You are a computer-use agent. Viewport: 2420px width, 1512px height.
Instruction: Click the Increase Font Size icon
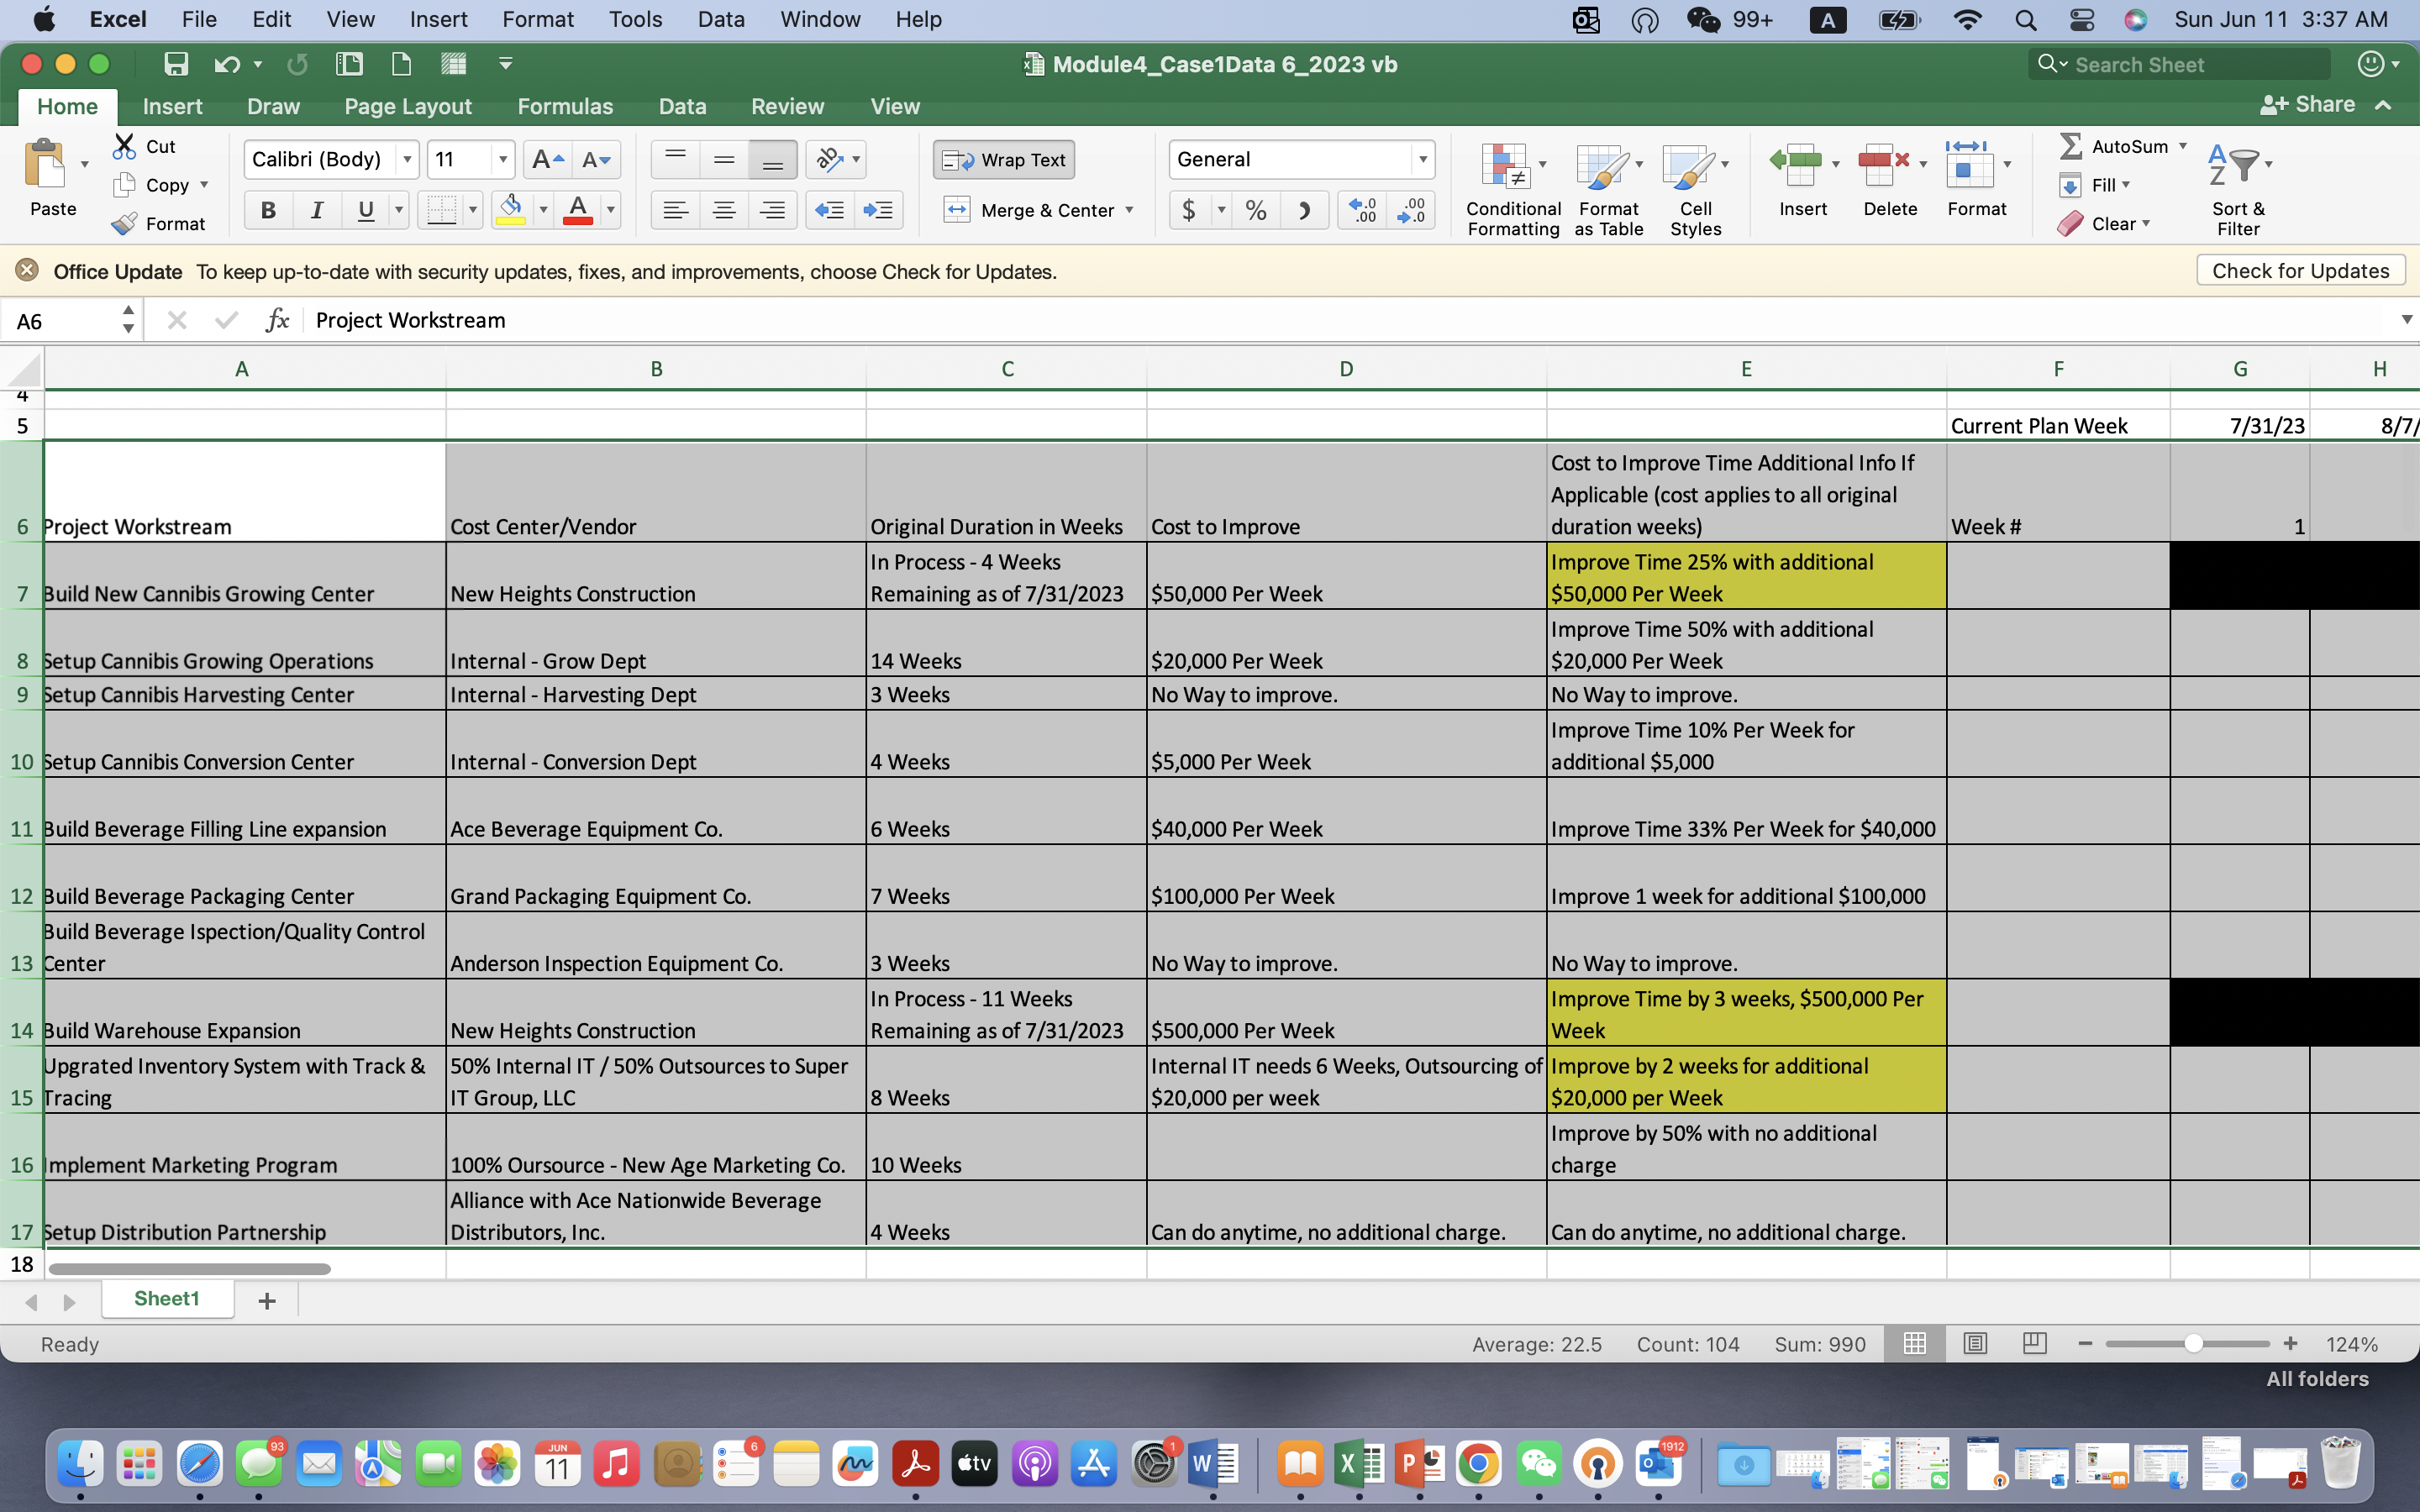tap(546, 160)
